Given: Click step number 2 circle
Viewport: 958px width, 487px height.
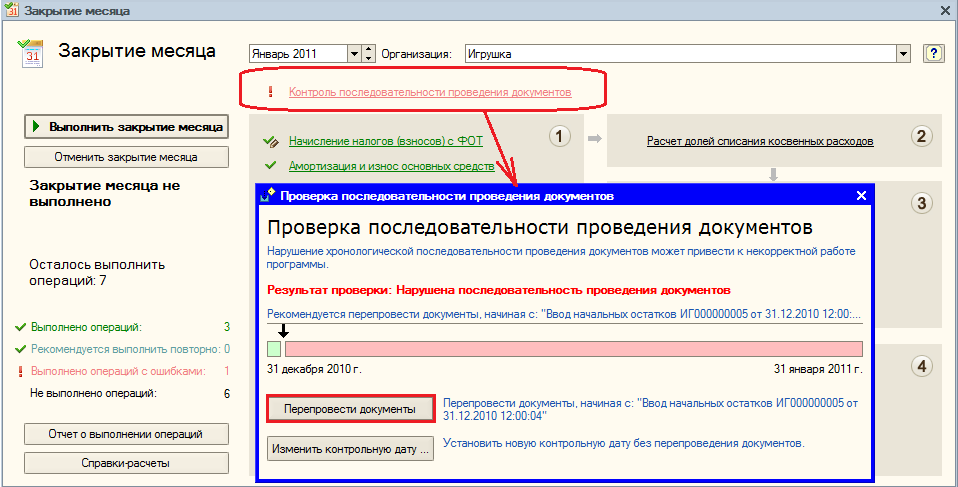Looking at the screenshot, I should (x=921, y=136).
